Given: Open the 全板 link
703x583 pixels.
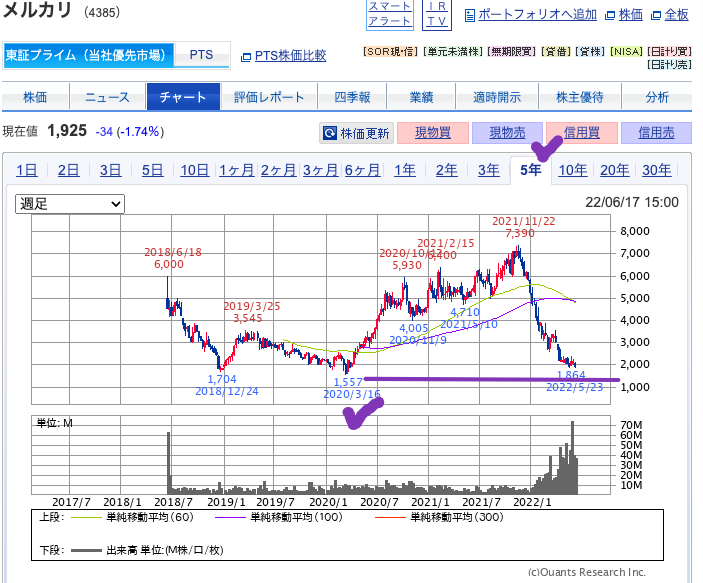Looking at the screenshot, I should pos(676,15).
